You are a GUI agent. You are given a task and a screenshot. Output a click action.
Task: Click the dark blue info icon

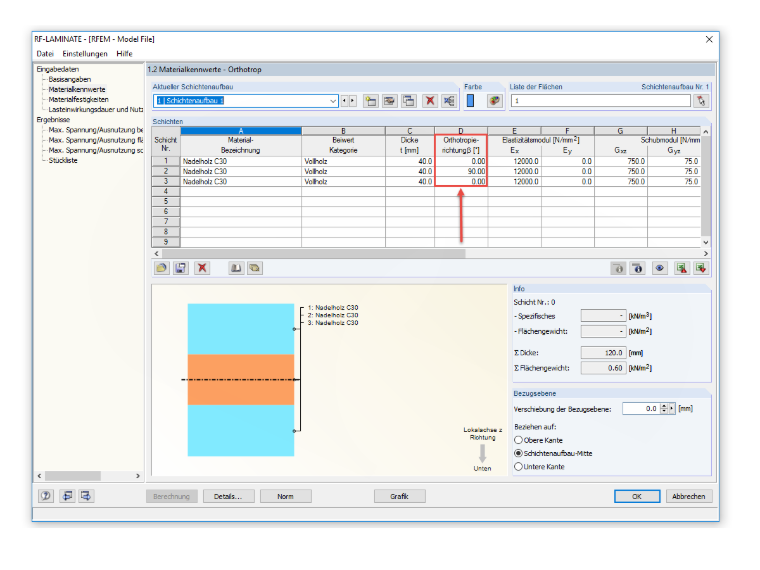point(638,269)
